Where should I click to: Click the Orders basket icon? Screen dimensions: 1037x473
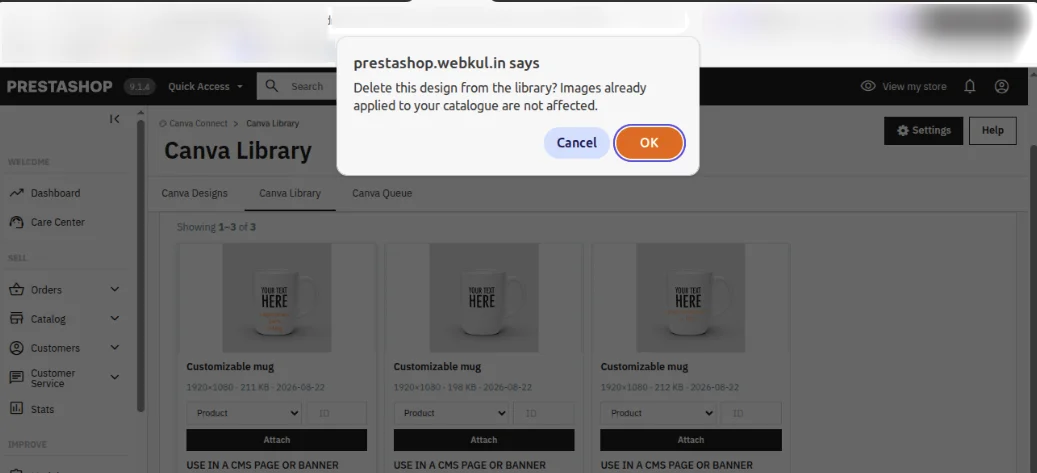pyautogui.click(x=17, y=290)
